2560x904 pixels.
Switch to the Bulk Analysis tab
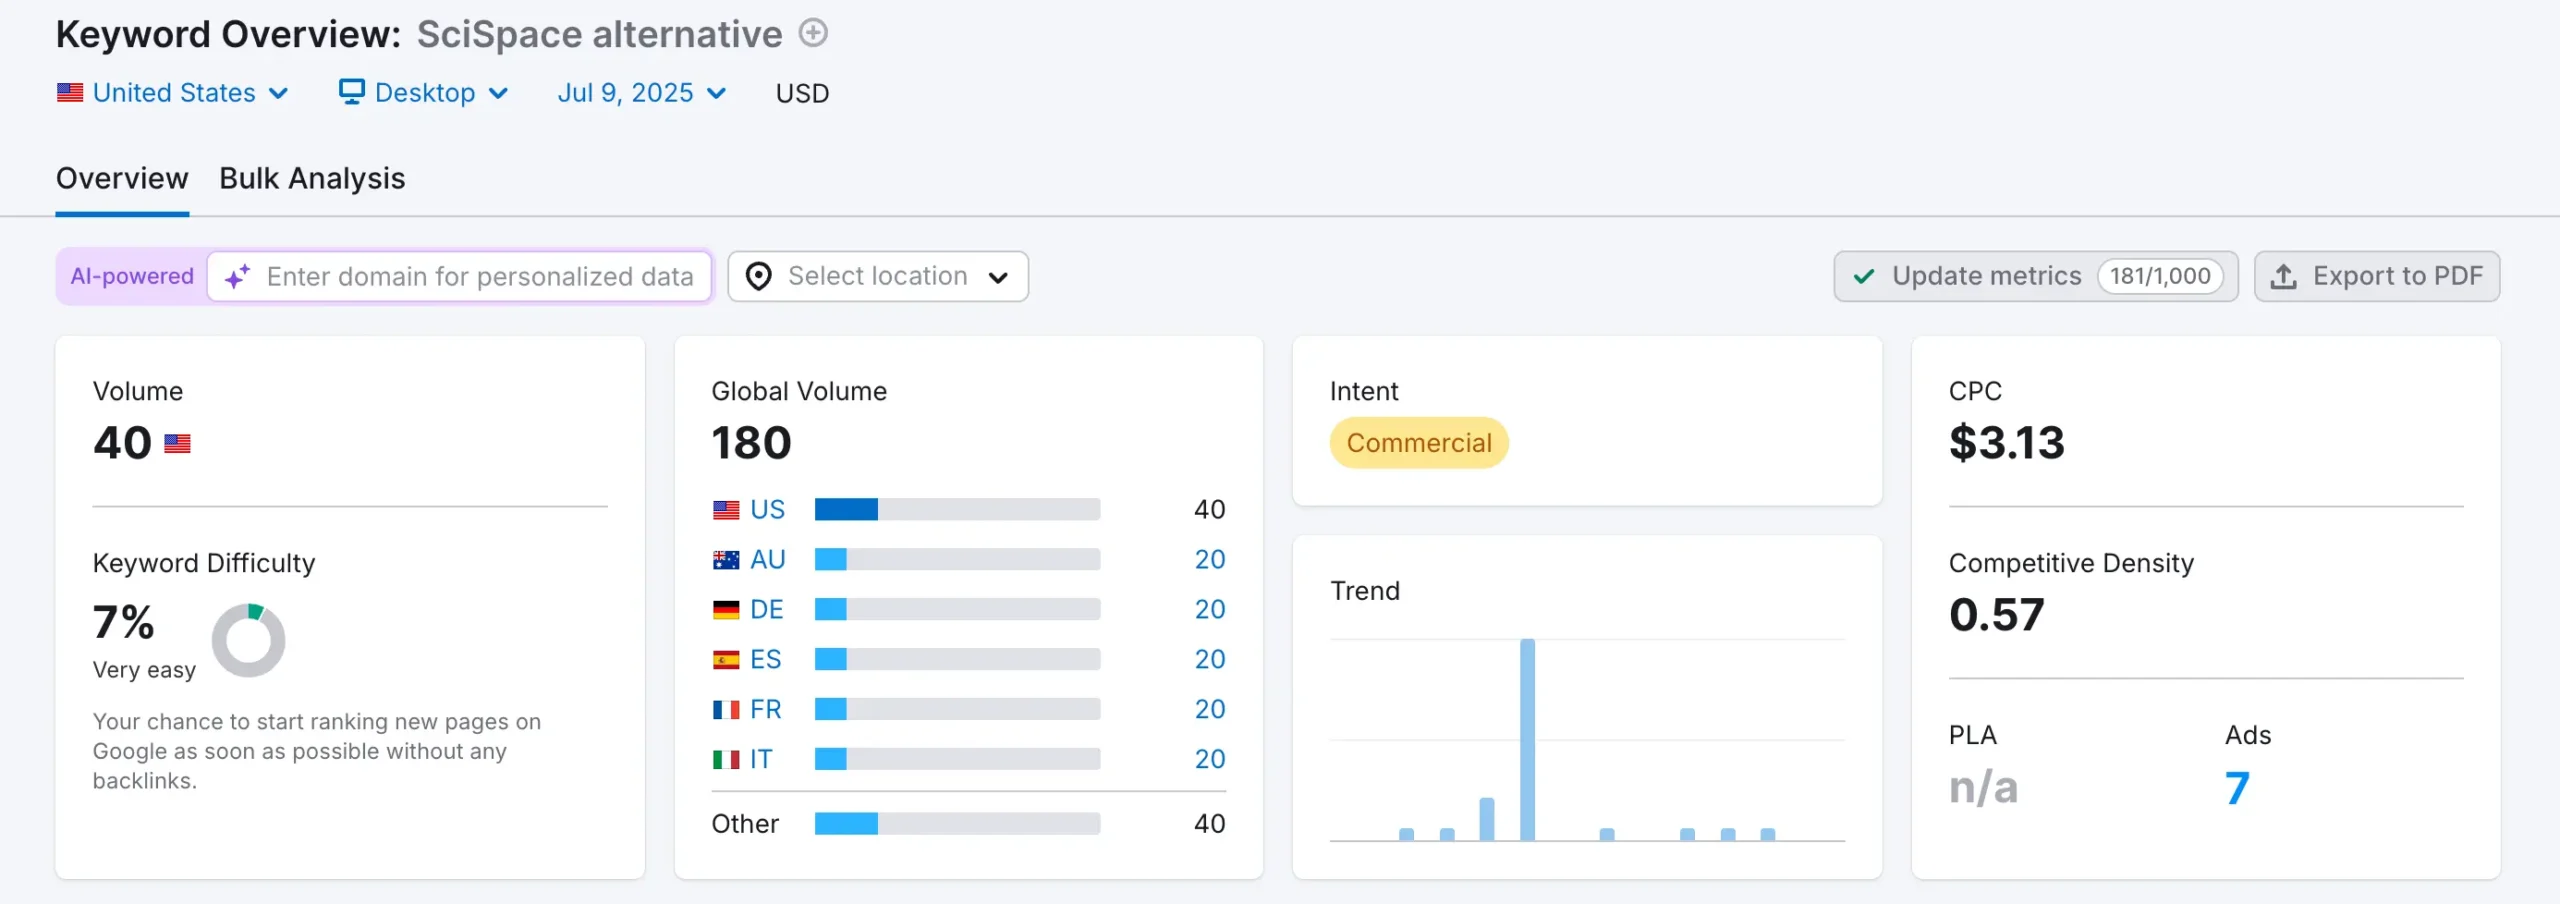click(x=312, y=178)
